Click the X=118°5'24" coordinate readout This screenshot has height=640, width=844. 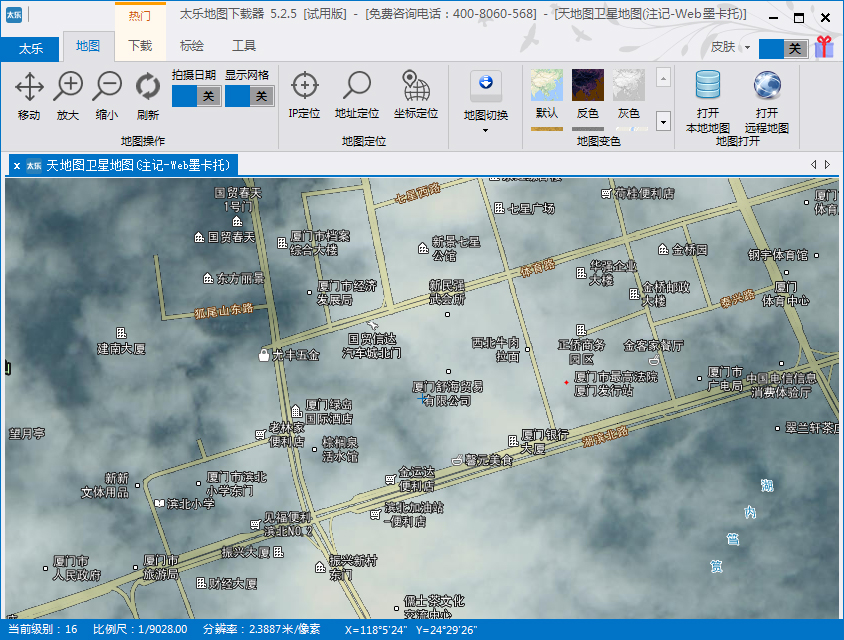tap(376, 629)
